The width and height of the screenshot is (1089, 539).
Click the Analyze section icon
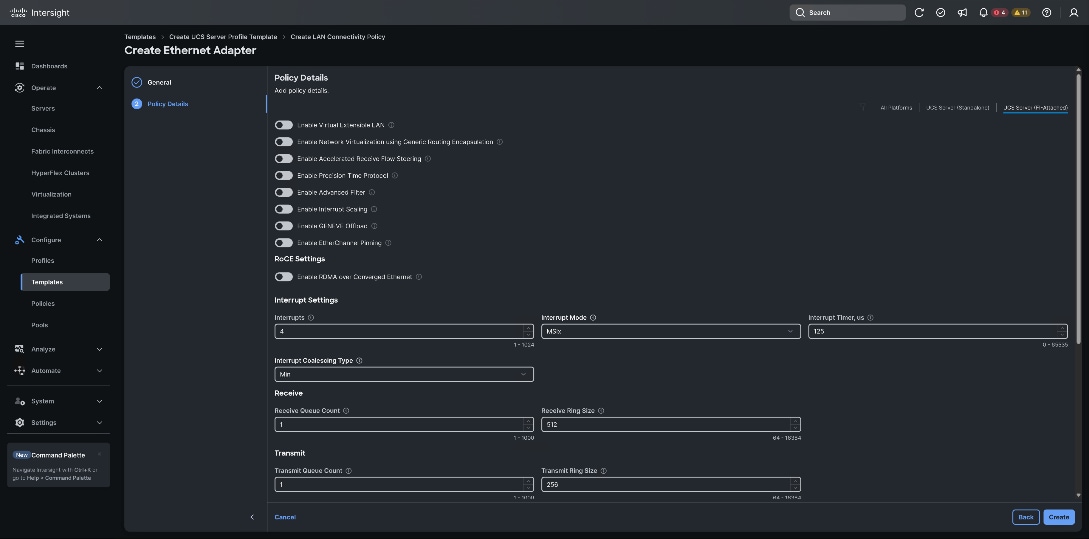pos(19,349)
